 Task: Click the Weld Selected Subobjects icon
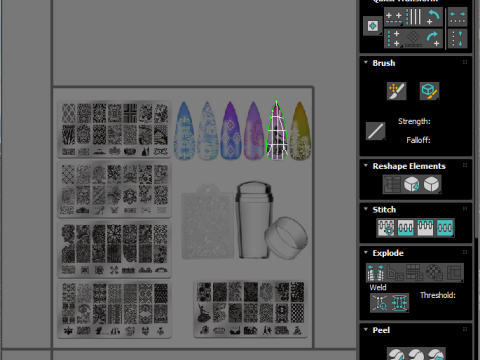399,303
